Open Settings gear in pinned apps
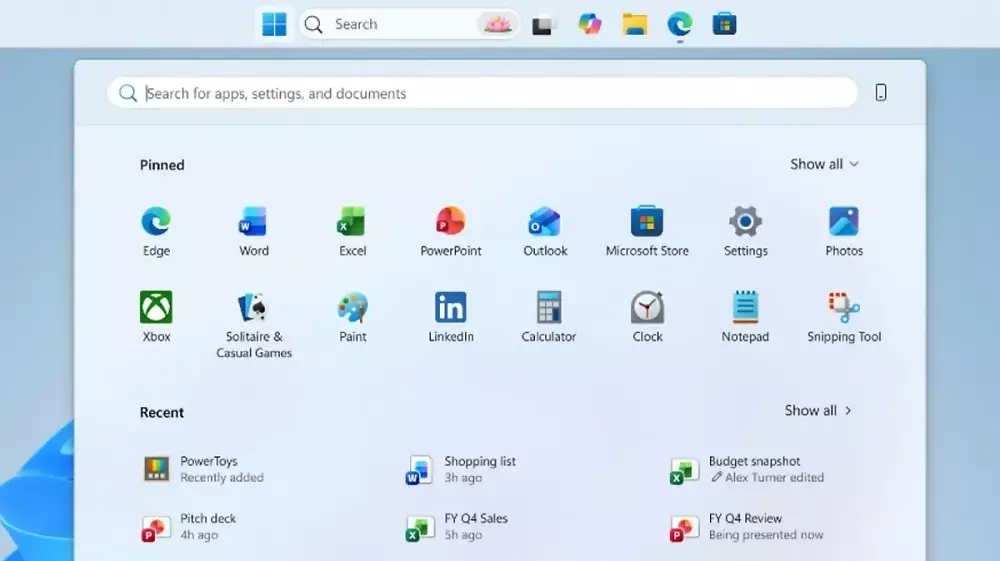The width and height of the screenshot is (1000, 561). [746, 231]
